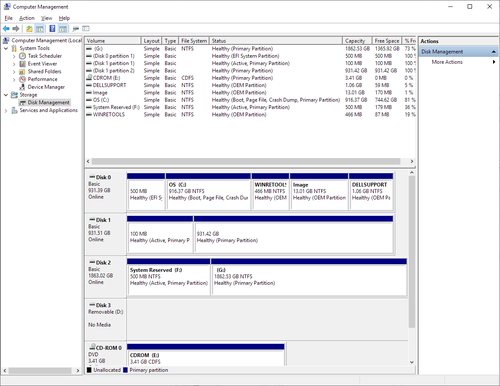Toggle the Show/Hide Action Pane toolbar icon
The width and height of the screenshot is (500, 386).
[x=63, y=29]
